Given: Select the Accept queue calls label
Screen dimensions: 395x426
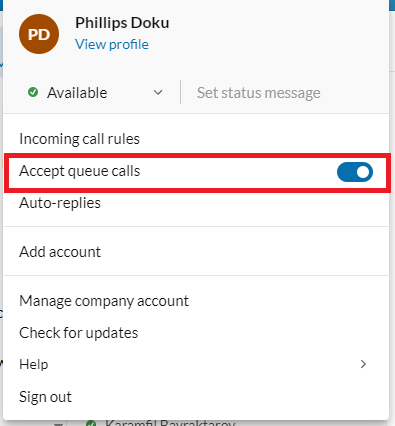Looking at the screenshot, I should pos(80,171).
